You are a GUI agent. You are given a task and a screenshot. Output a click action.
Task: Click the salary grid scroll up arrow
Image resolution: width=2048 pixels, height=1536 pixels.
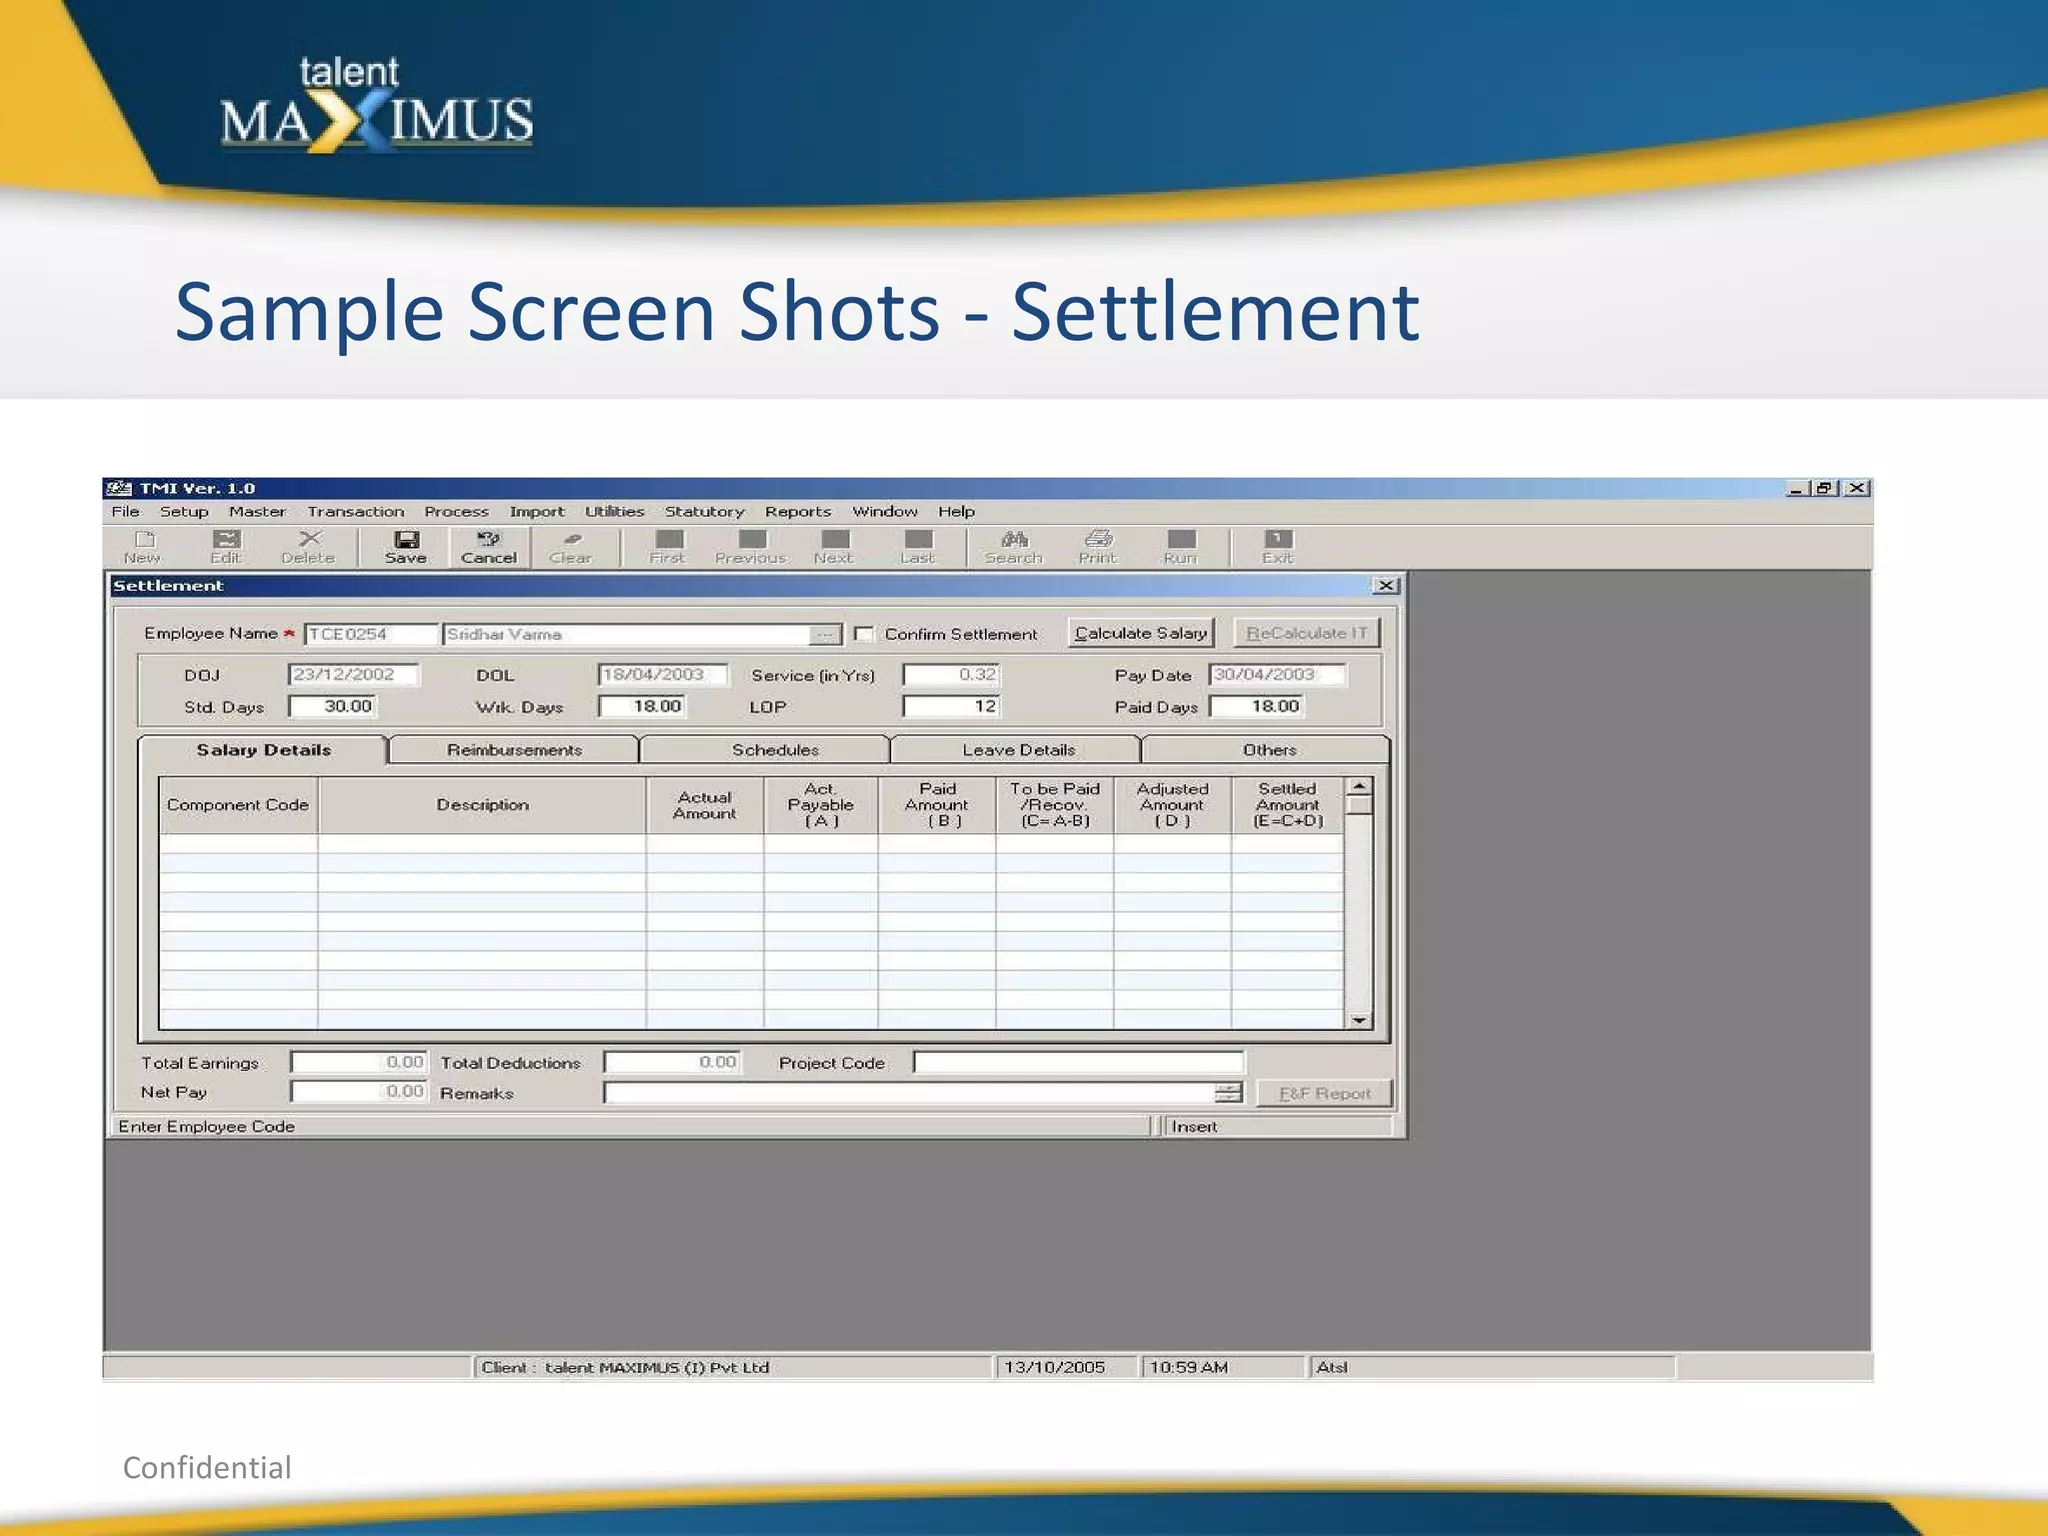click(1359, 787)
